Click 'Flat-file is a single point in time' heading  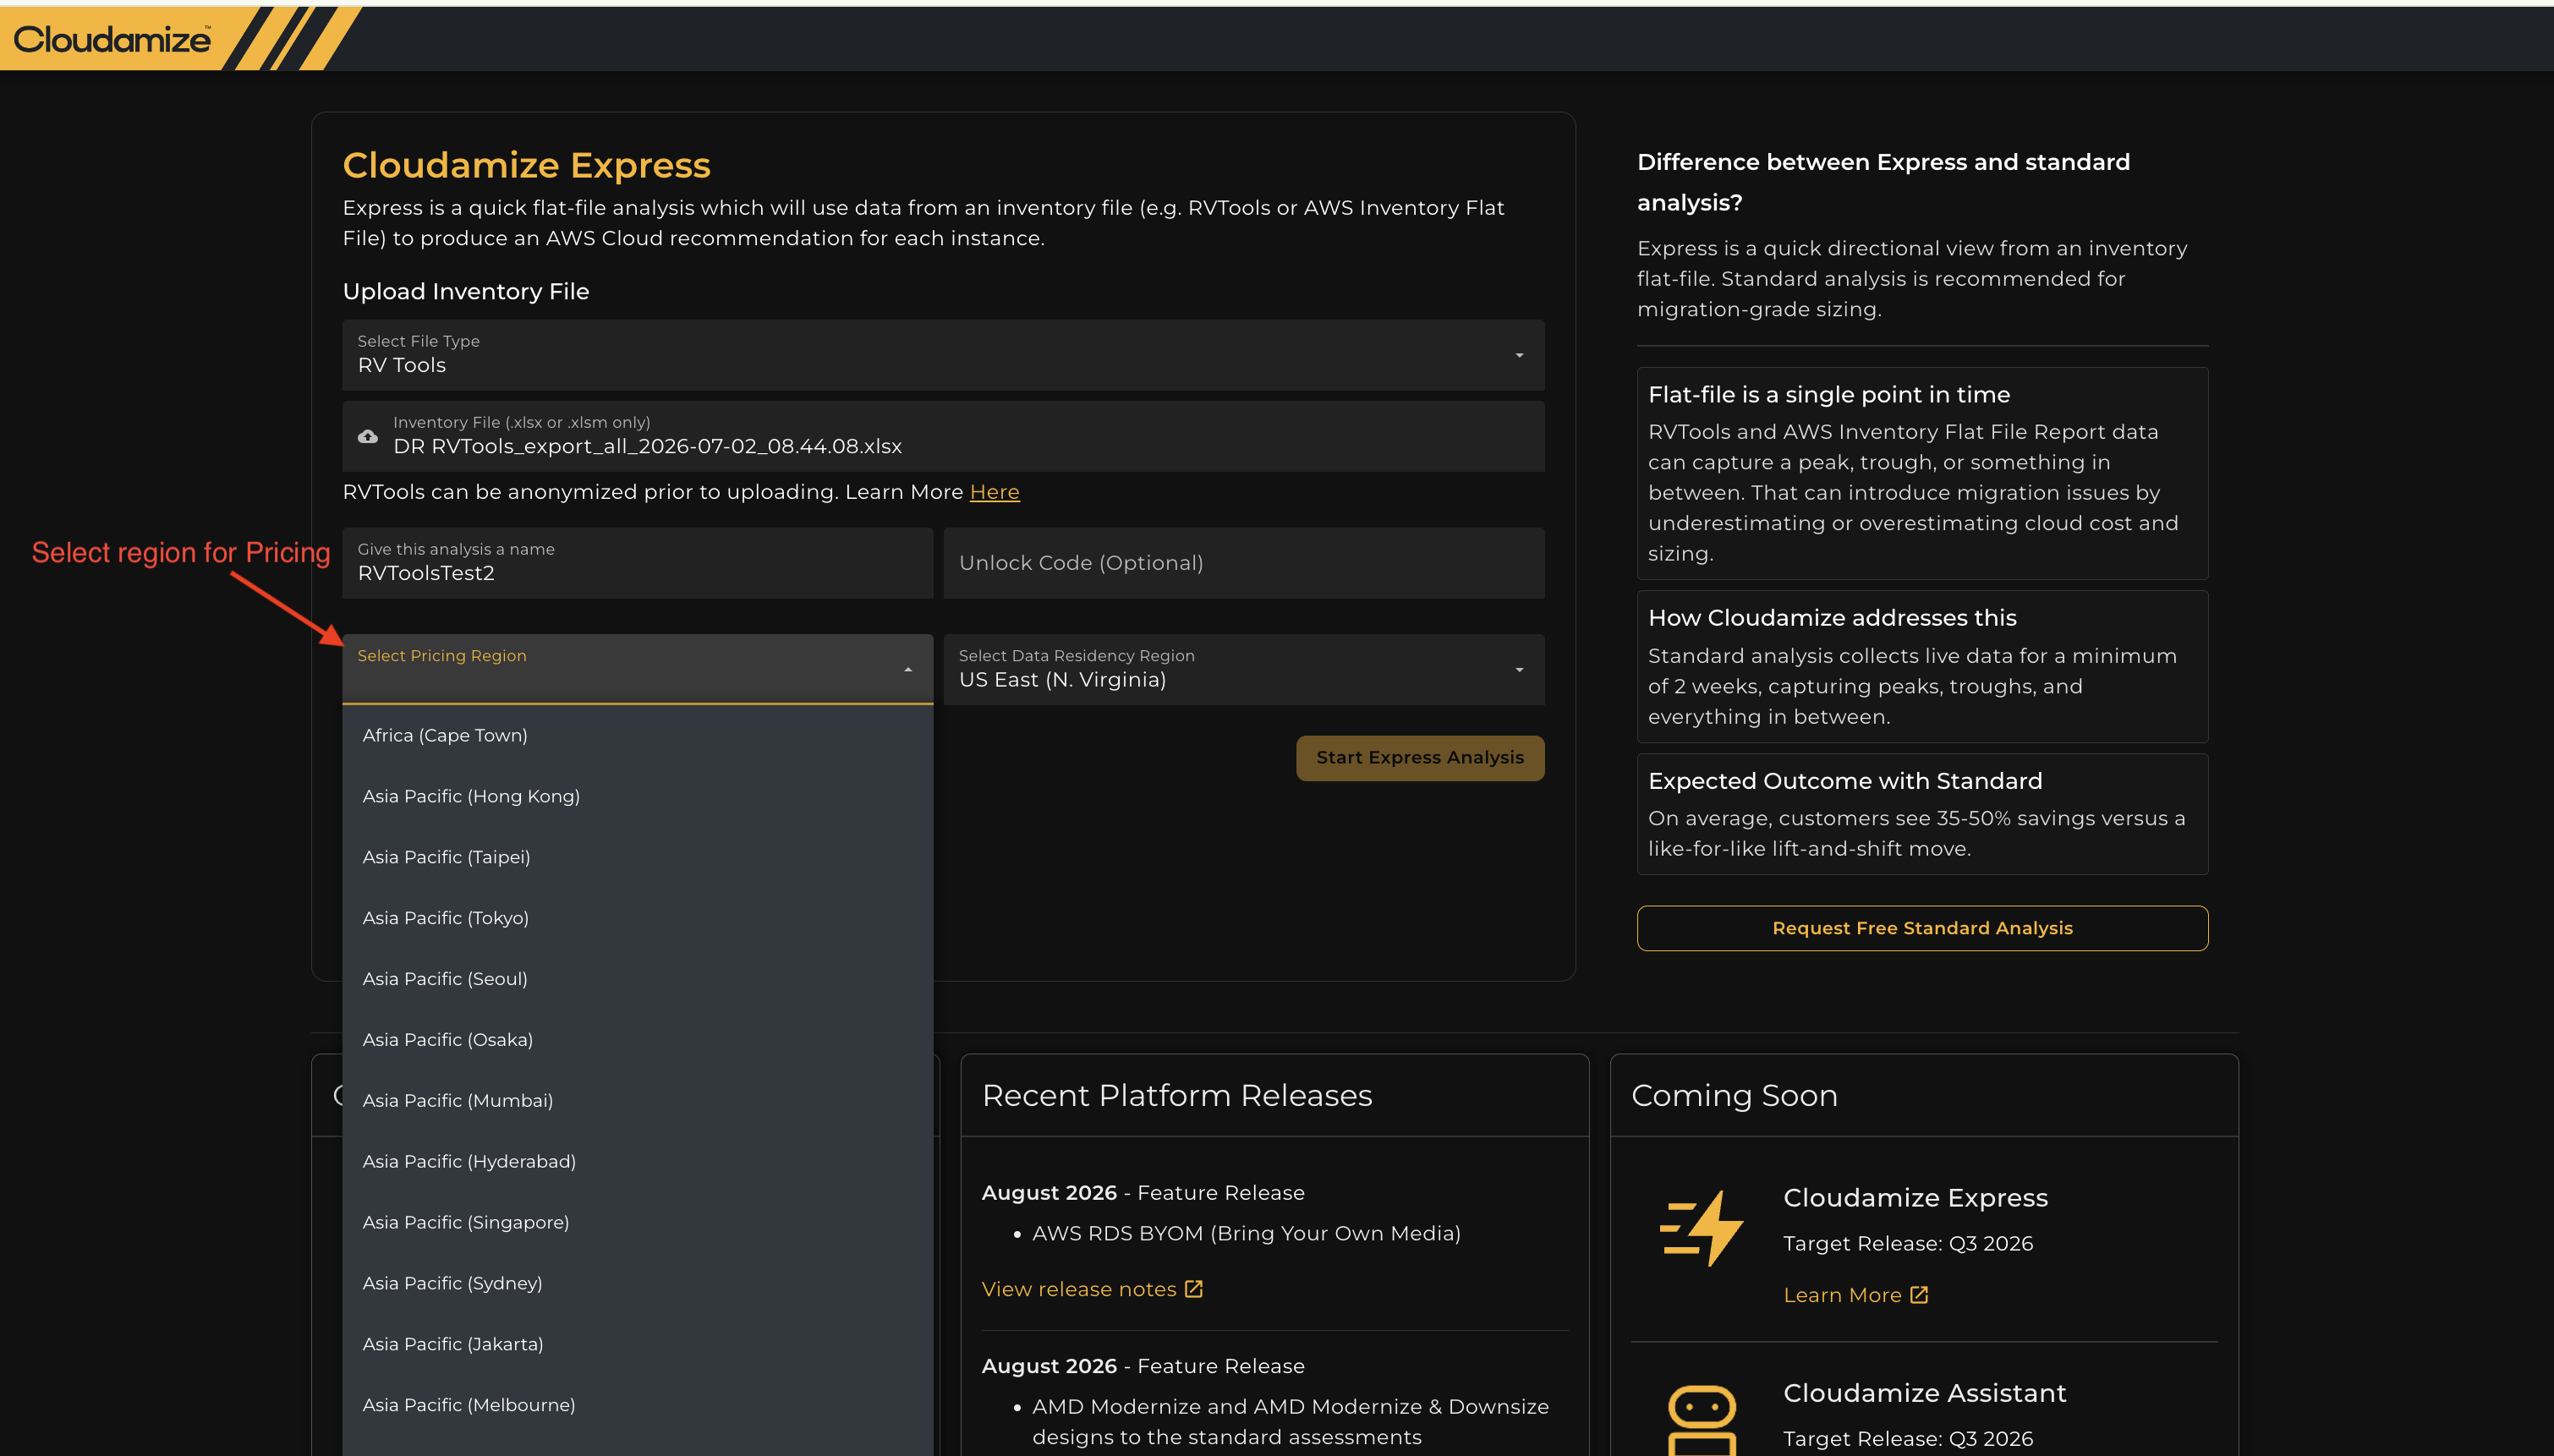(x=1829, y=395)
